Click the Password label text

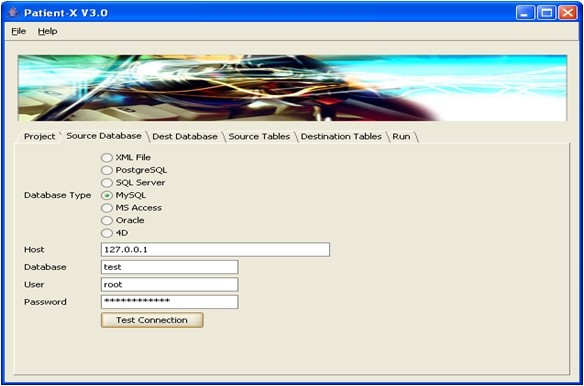pos(45,302)
